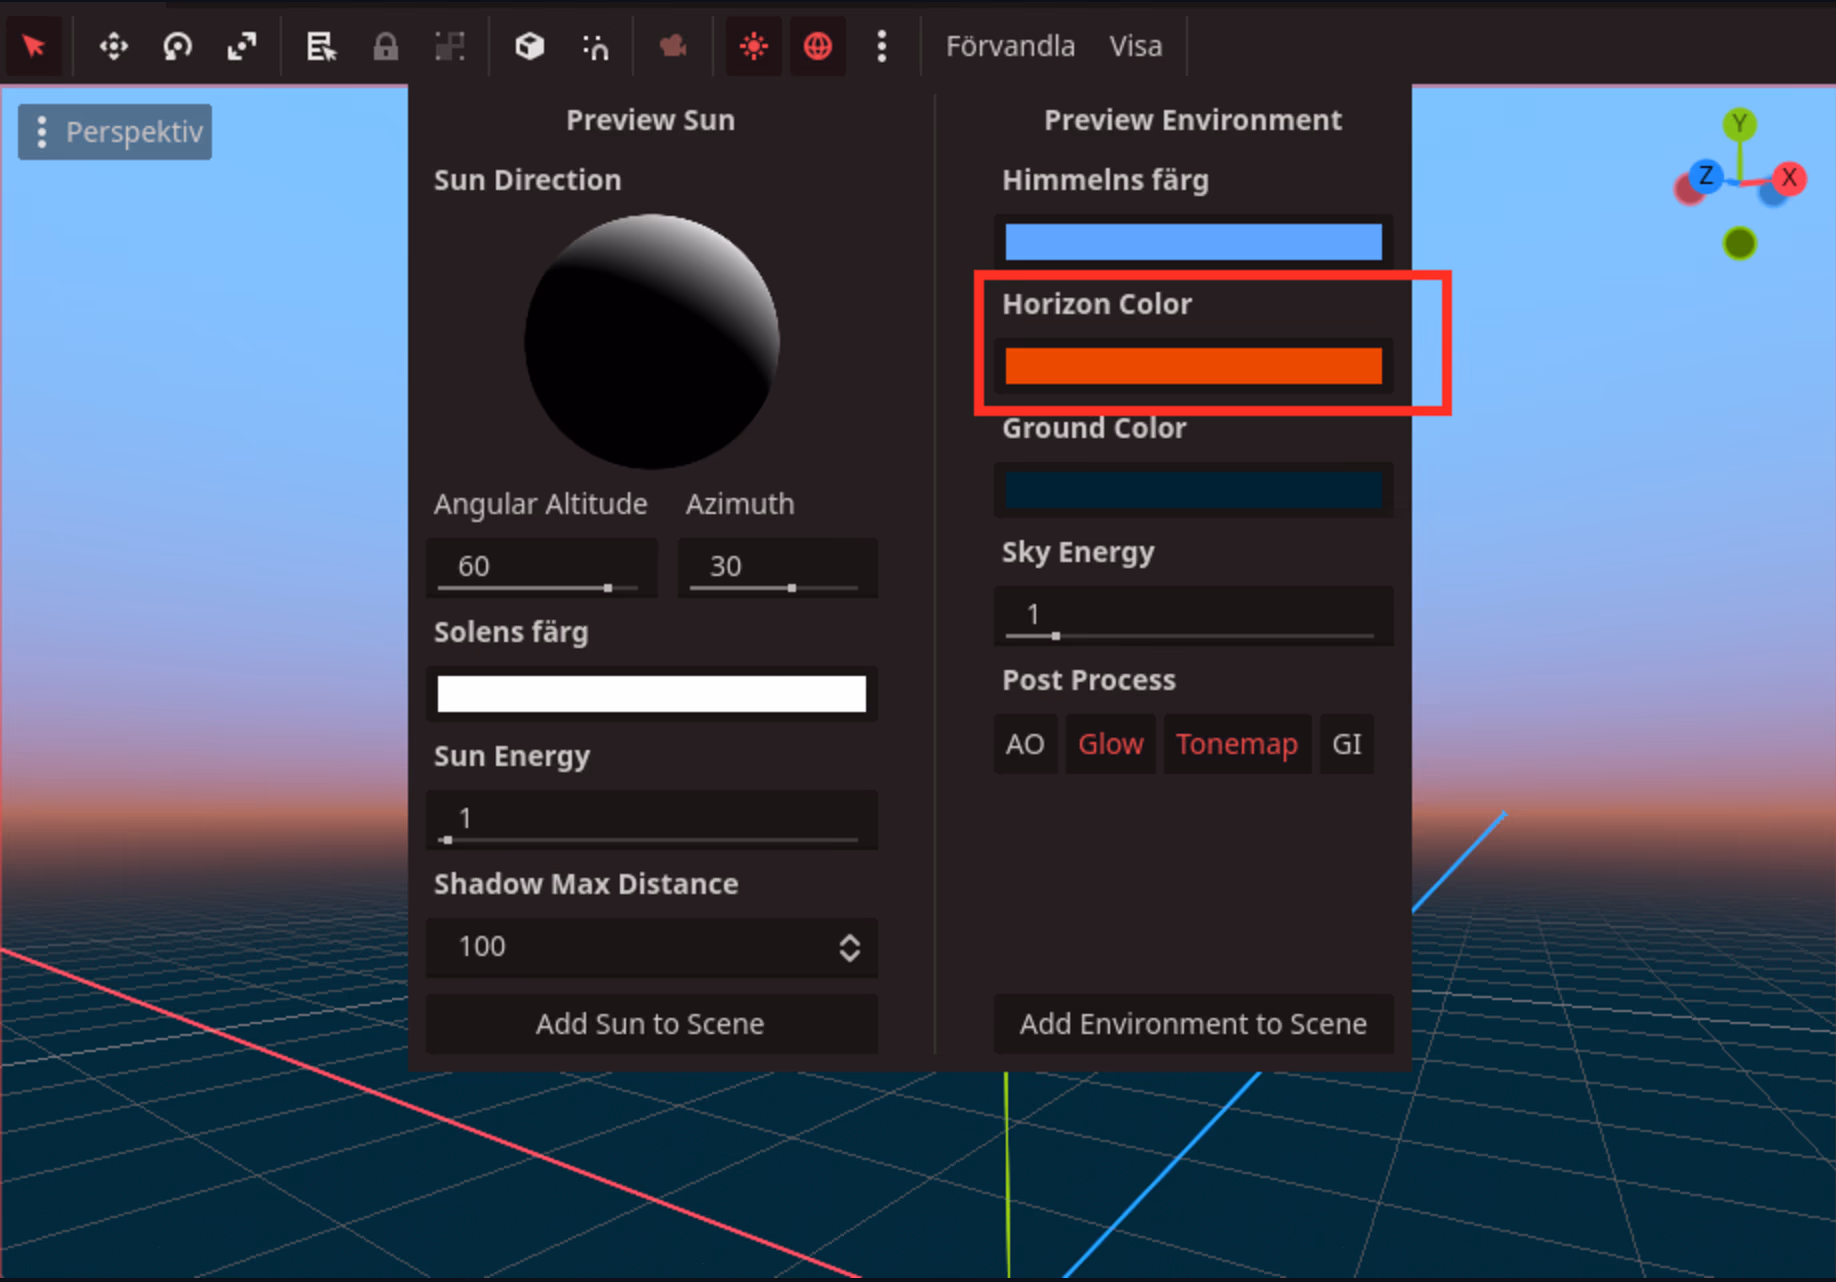Activate the Select Mode arrow tool

(x=34, y=46)
